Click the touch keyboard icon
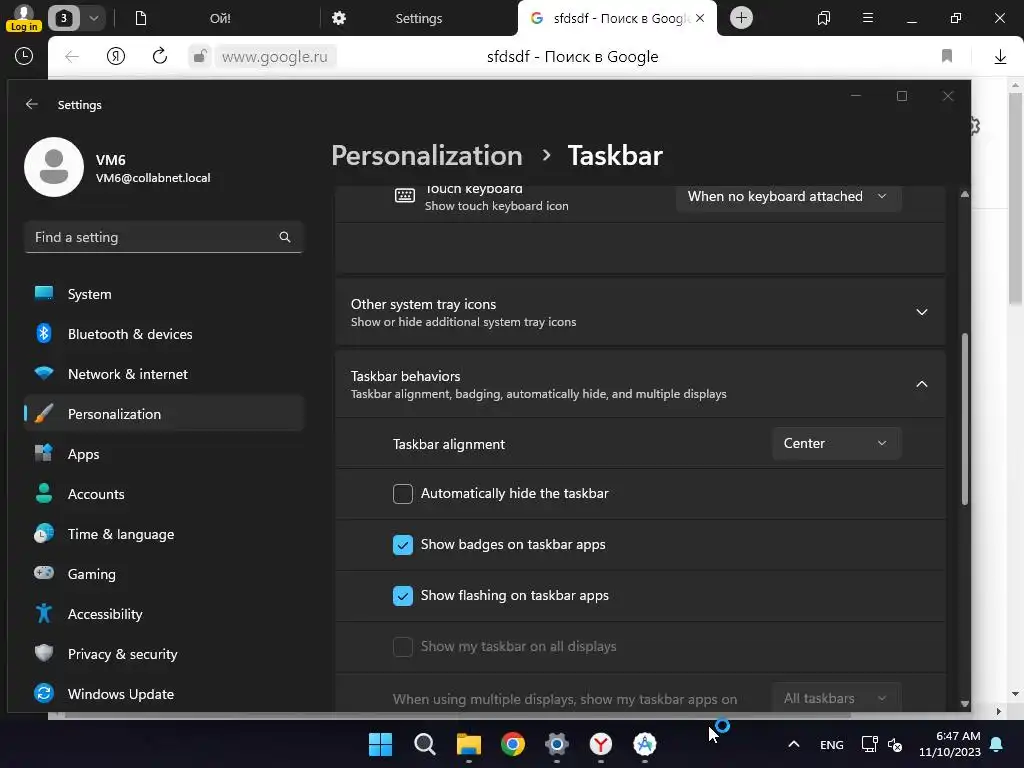This screenshot has width=1024, height=768. (x=405, y=195)
